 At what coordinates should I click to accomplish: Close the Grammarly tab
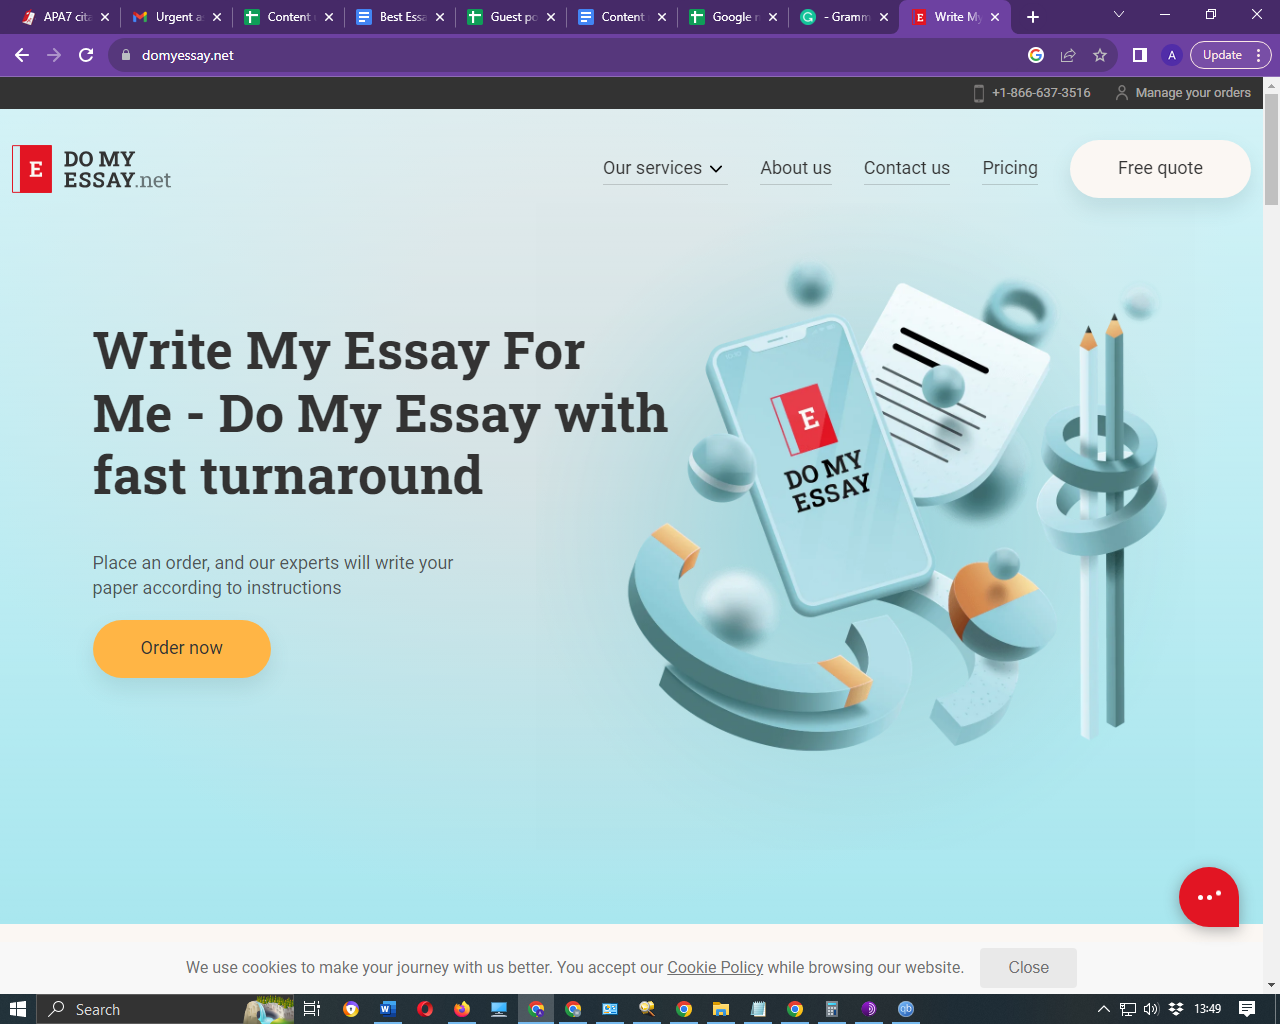pos(884,17)
